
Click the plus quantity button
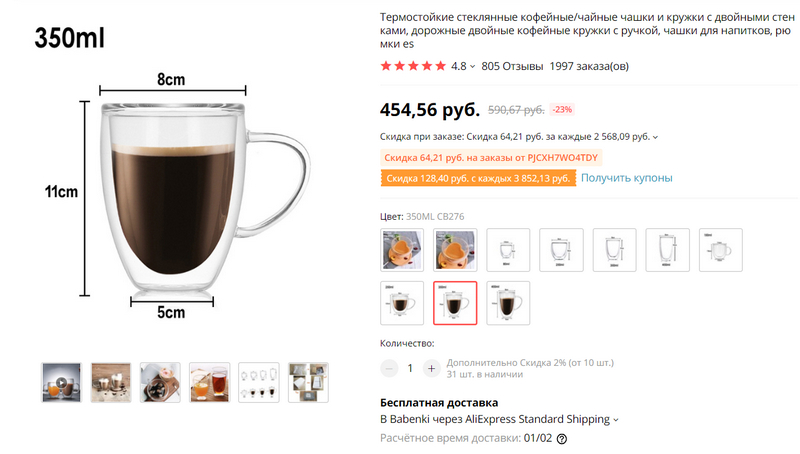click(x=431, y=368)
